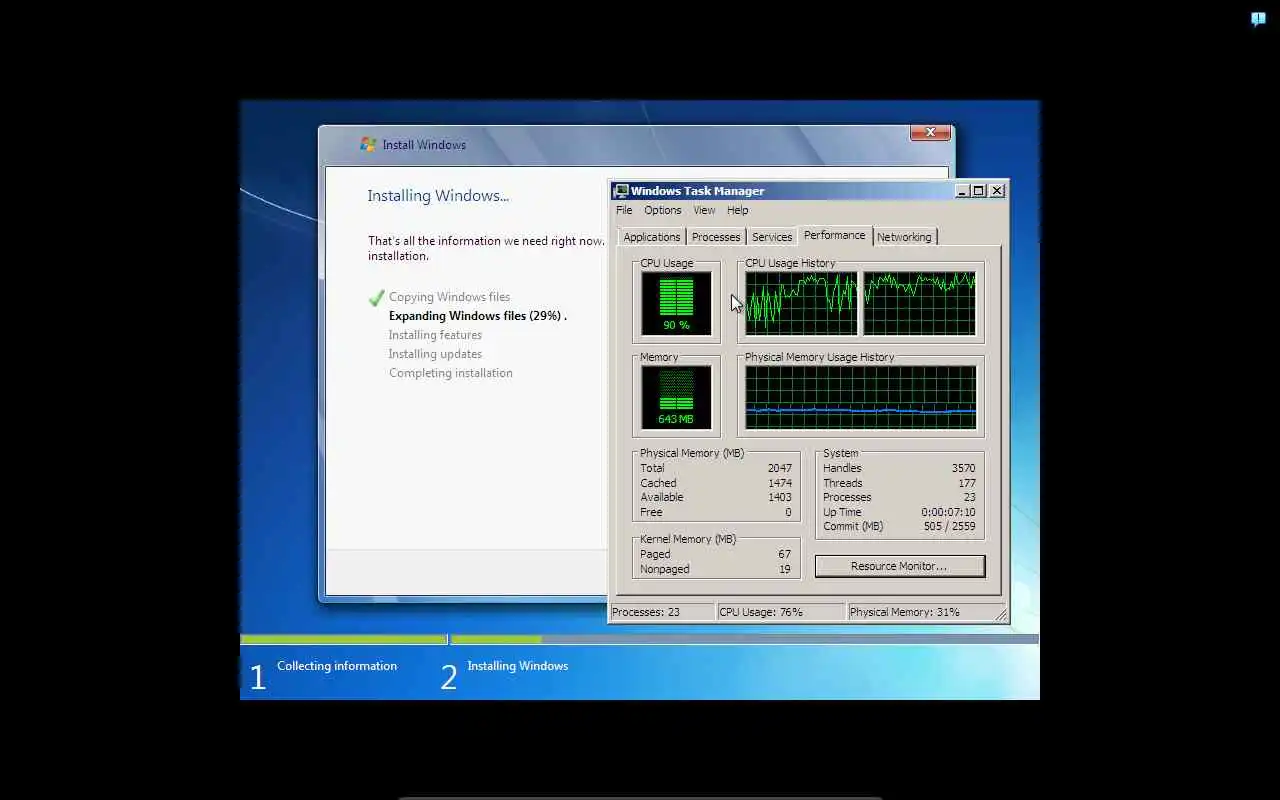1280x800 pixels.
Task: Switch to the Services tab
Action: (772, 237)
